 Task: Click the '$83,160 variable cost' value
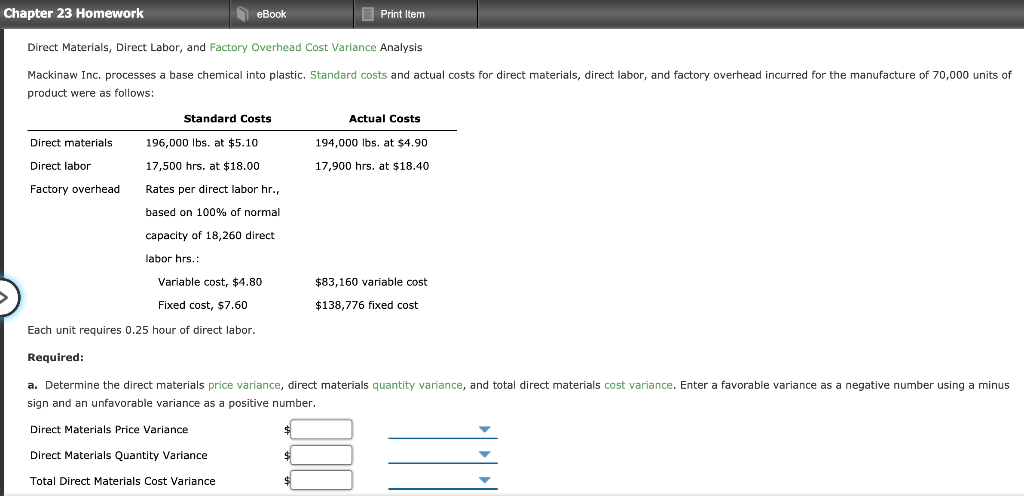coord(372,282)
